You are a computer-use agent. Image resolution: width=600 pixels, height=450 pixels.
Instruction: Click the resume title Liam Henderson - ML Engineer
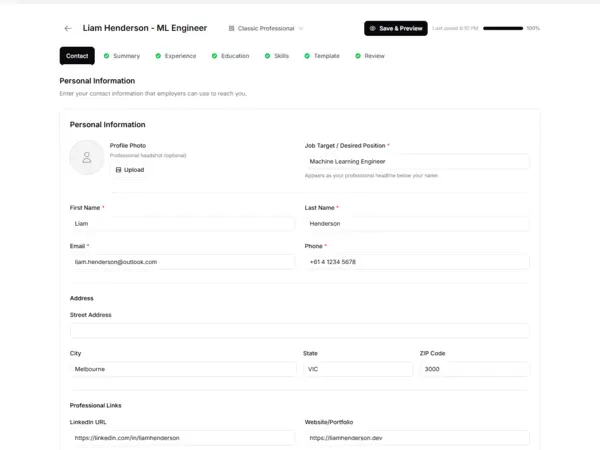145,28
